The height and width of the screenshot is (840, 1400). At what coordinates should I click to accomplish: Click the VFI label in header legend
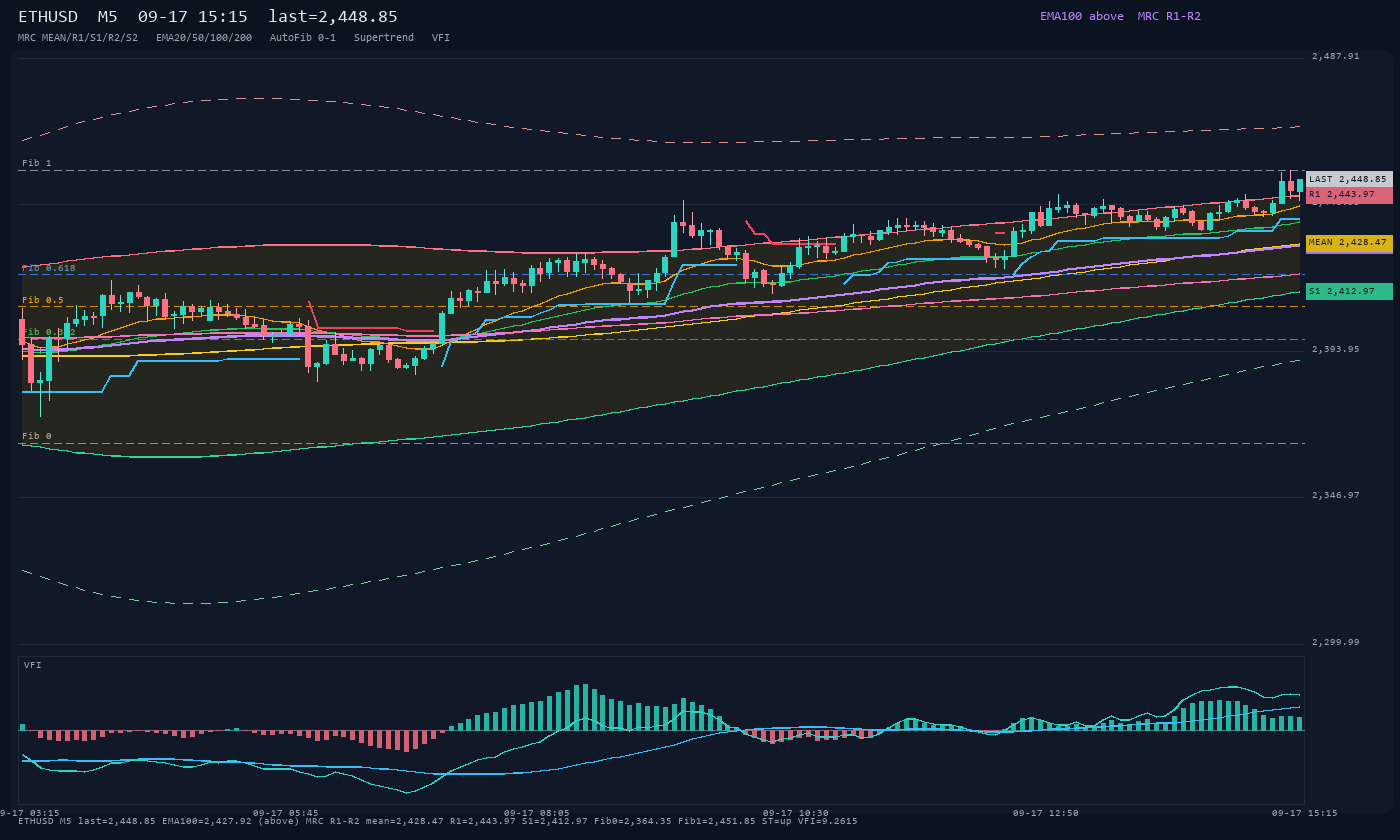pyautogui.click(x=441, y=38)
